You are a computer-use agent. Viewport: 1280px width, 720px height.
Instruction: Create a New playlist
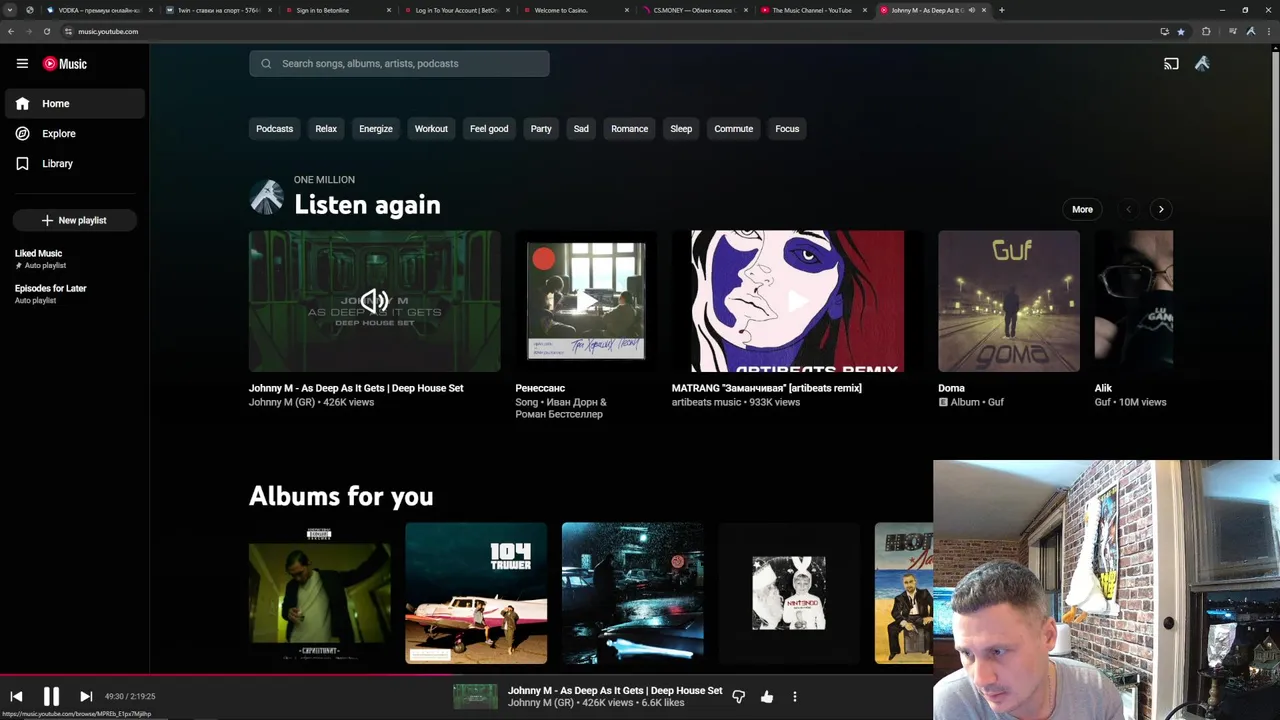[x=74, y=220]
